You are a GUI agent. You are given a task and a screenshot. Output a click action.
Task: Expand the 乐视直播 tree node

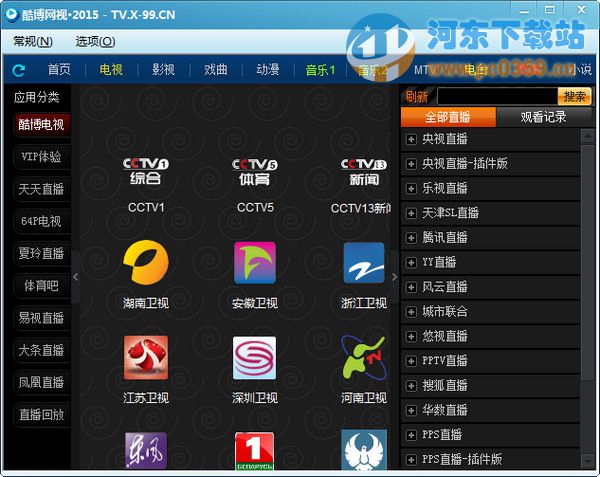pos(411,189)
